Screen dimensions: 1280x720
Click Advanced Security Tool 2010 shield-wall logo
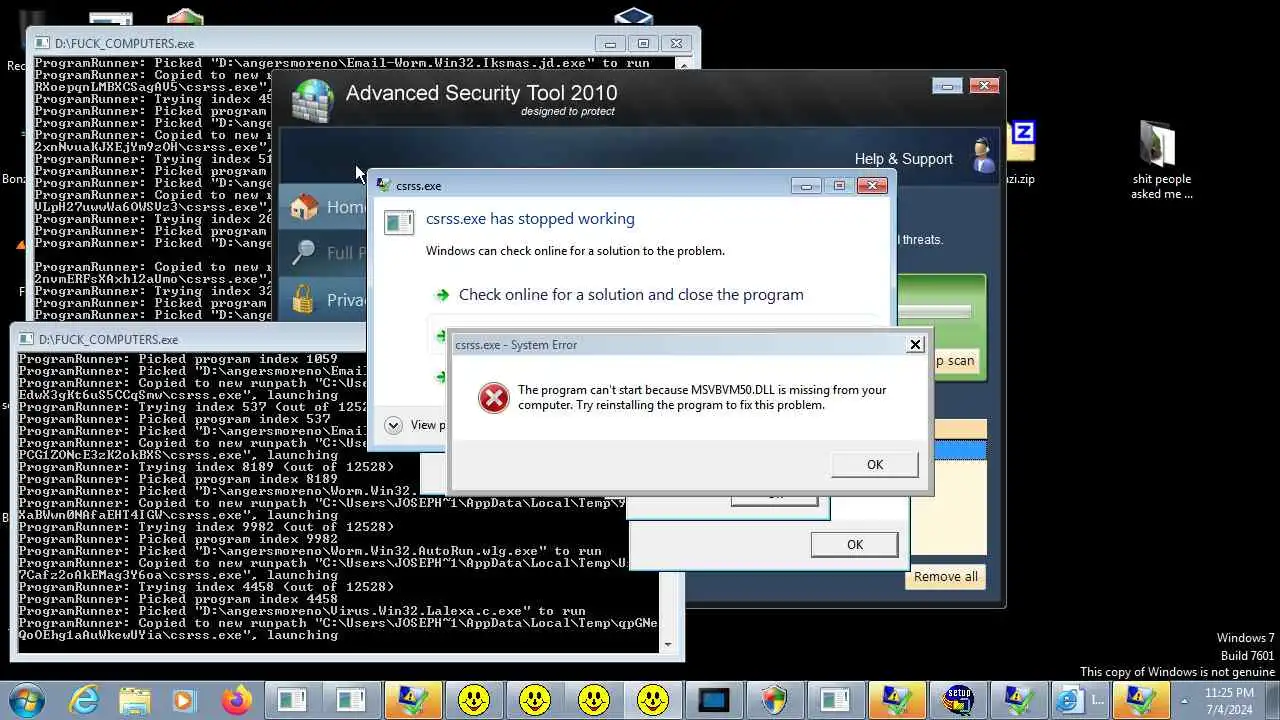tap(311, 100)
